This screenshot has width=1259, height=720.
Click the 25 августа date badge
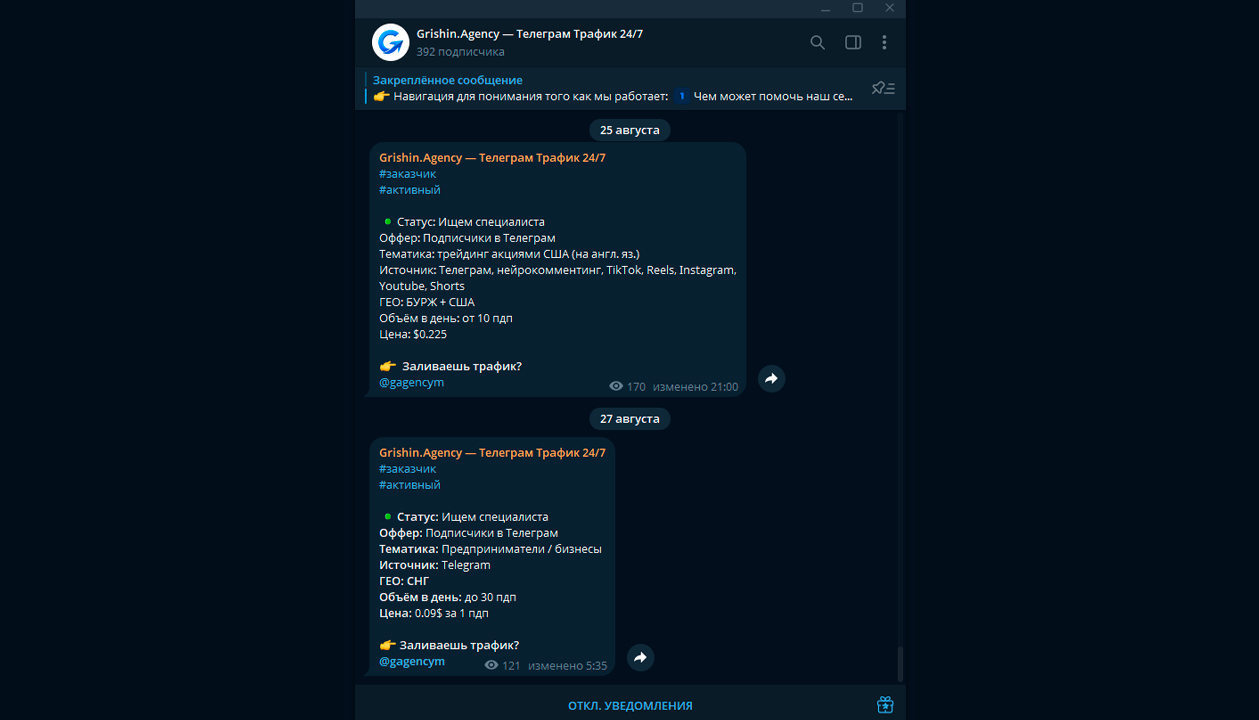(x=630, y=130)
